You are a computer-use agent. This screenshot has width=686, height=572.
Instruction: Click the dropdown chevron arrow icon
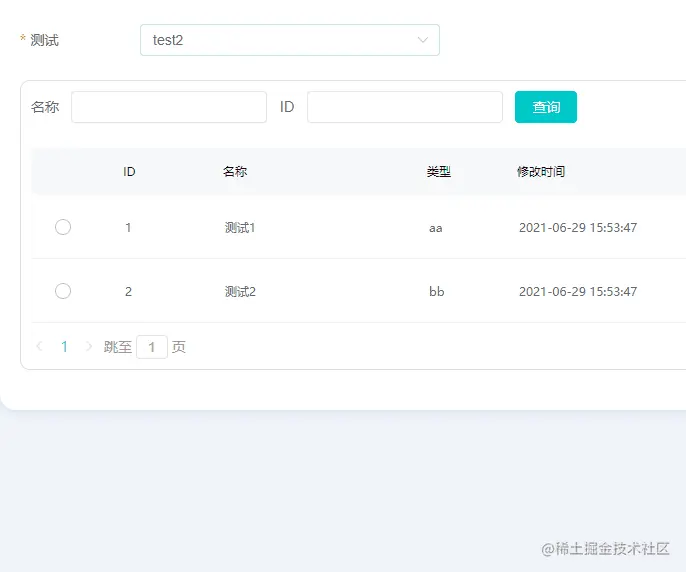pyautogui.click(x=423, y=40)
